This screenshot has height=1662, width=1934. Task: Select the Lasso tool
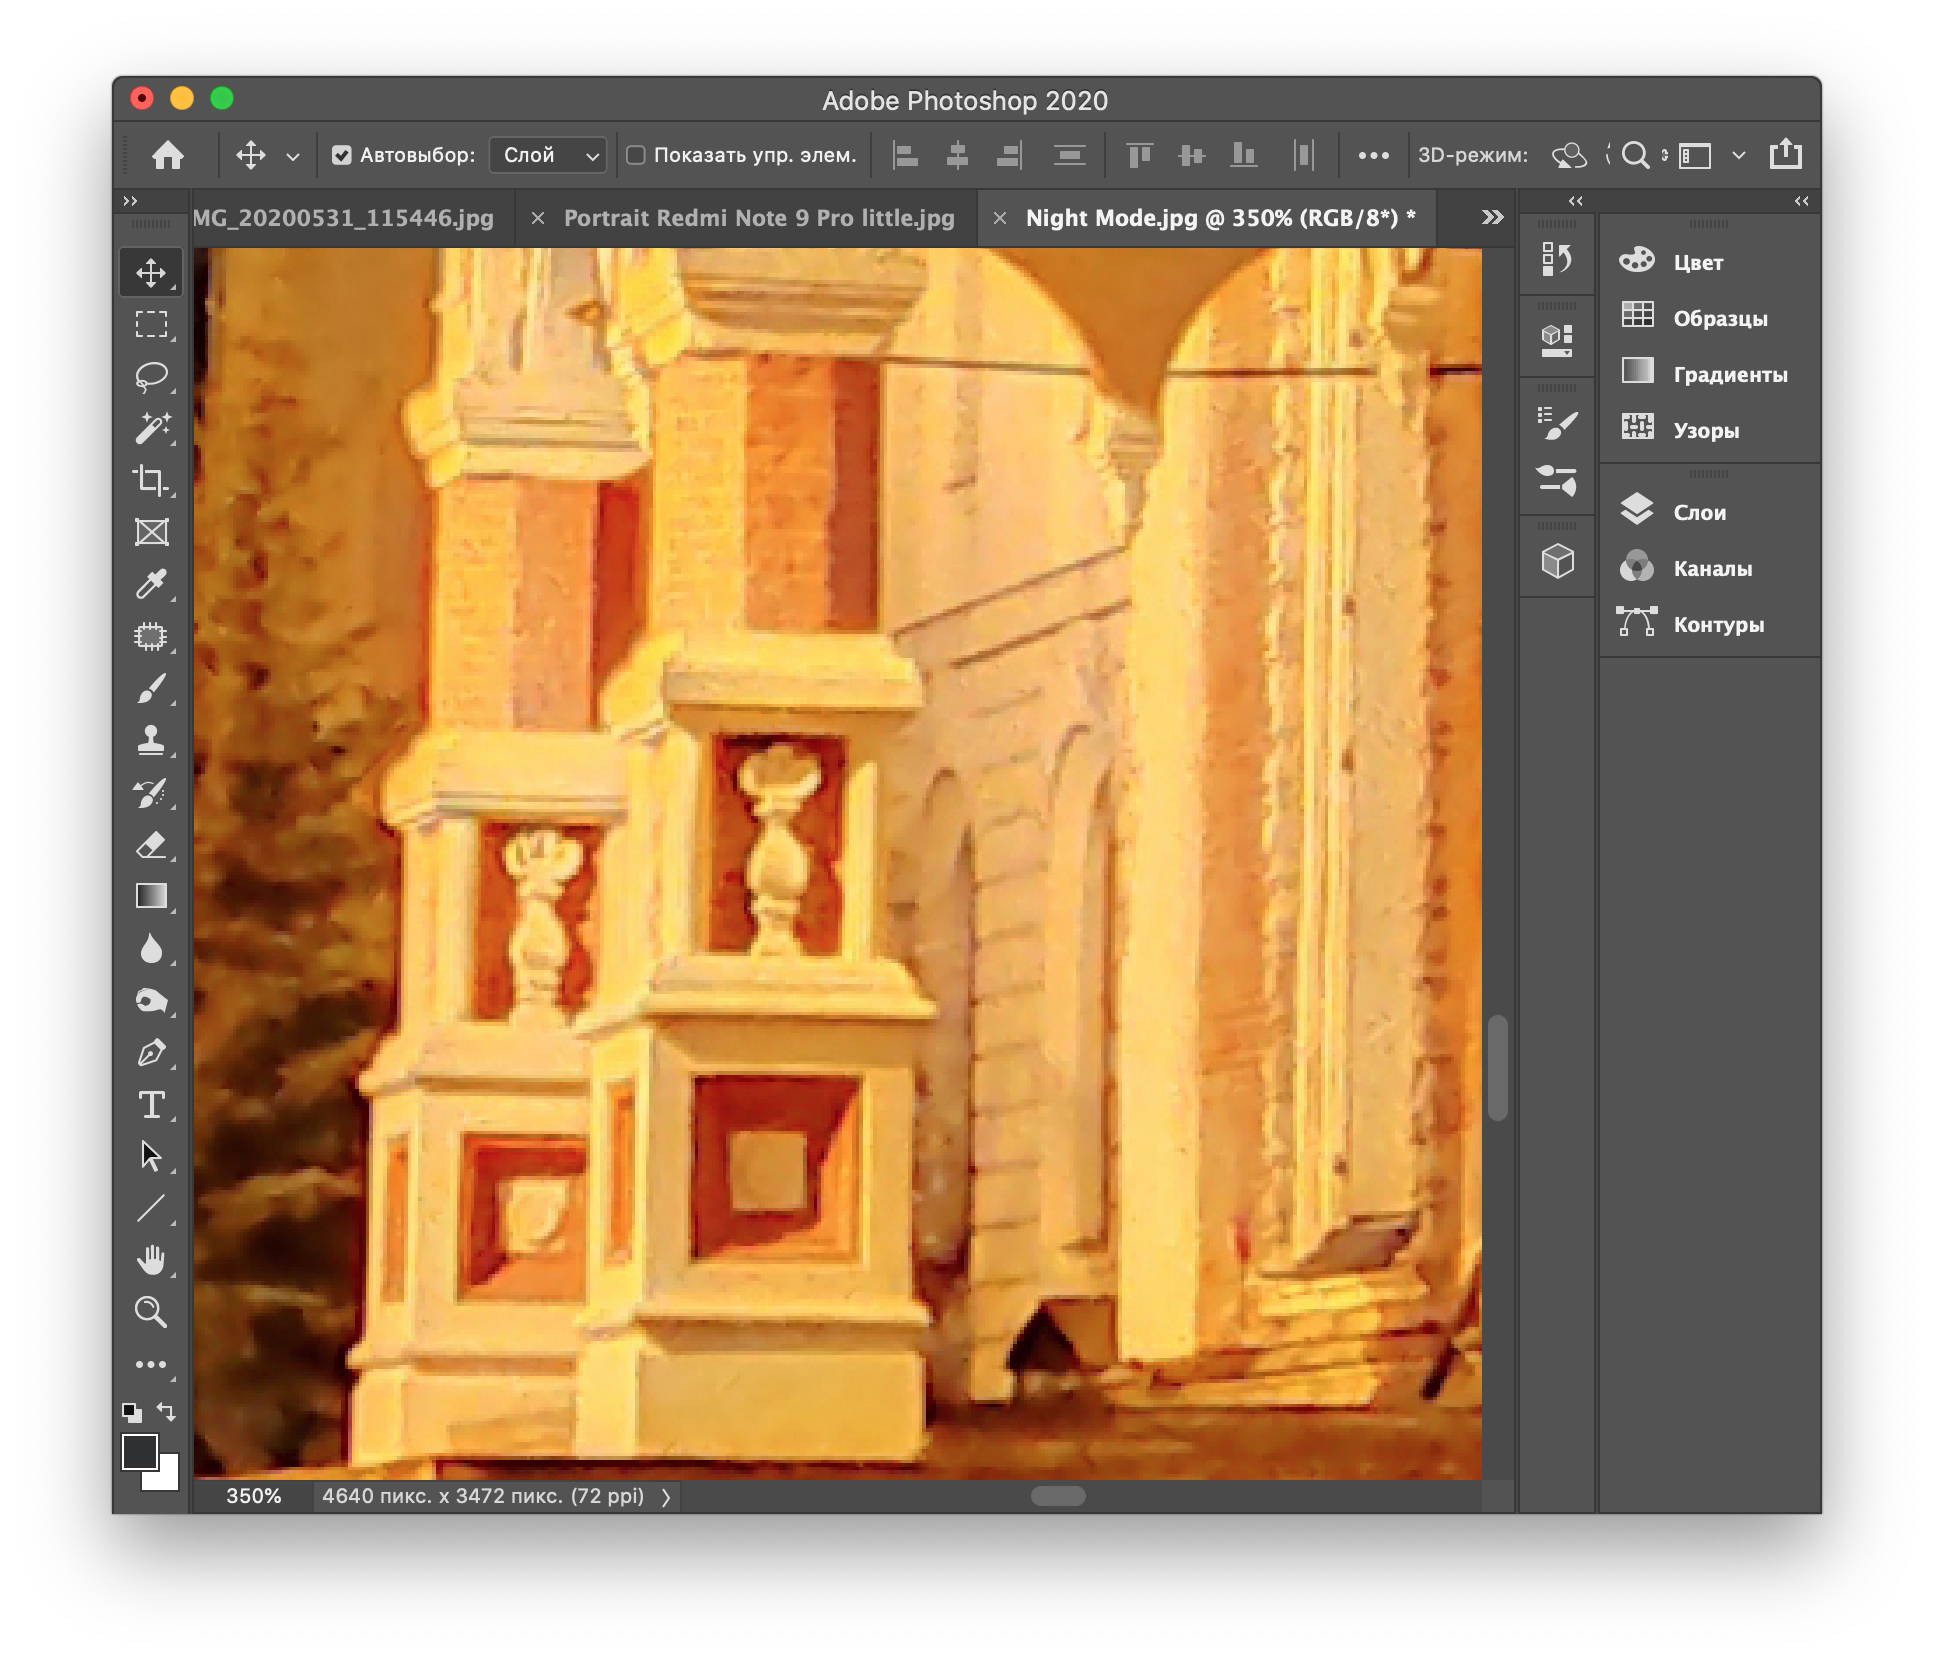click(x=151, y=377)
